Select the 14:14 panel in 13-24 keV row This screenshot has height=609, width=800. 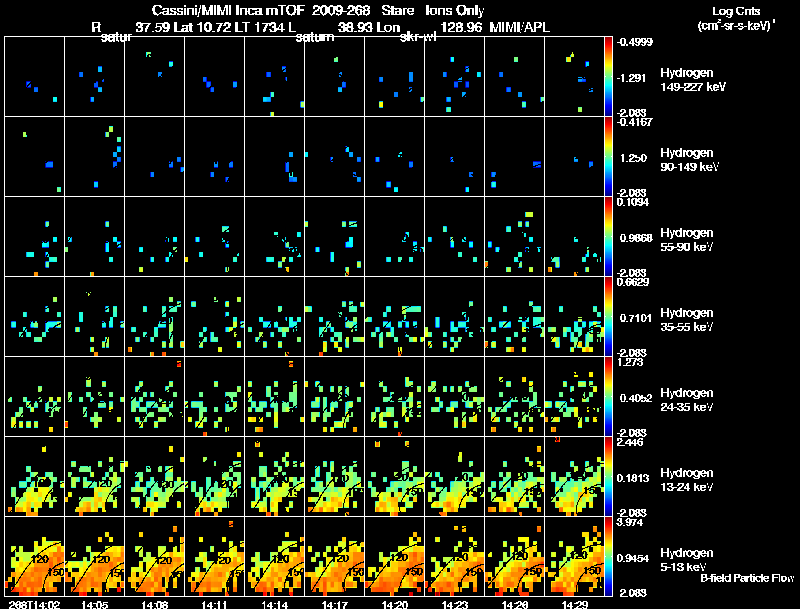(274, 476)
